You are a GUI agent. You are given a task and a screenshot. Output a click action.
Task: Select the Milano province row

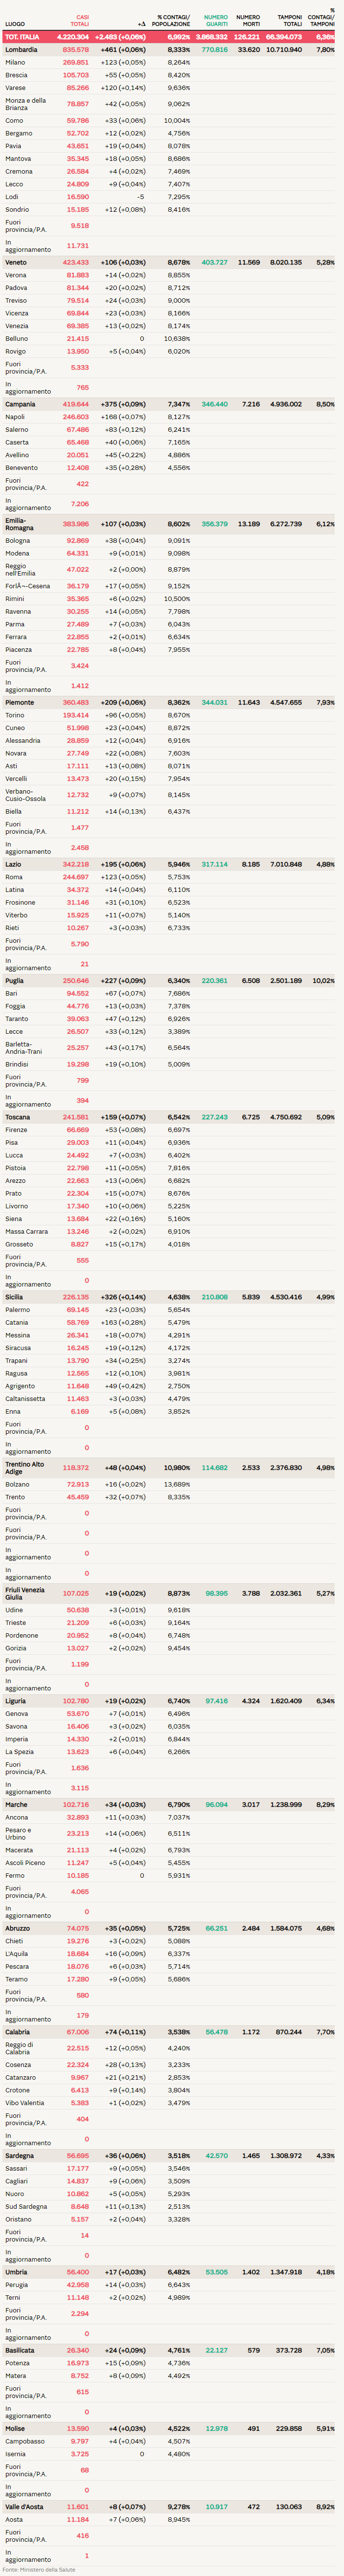[x=15, y=62]
